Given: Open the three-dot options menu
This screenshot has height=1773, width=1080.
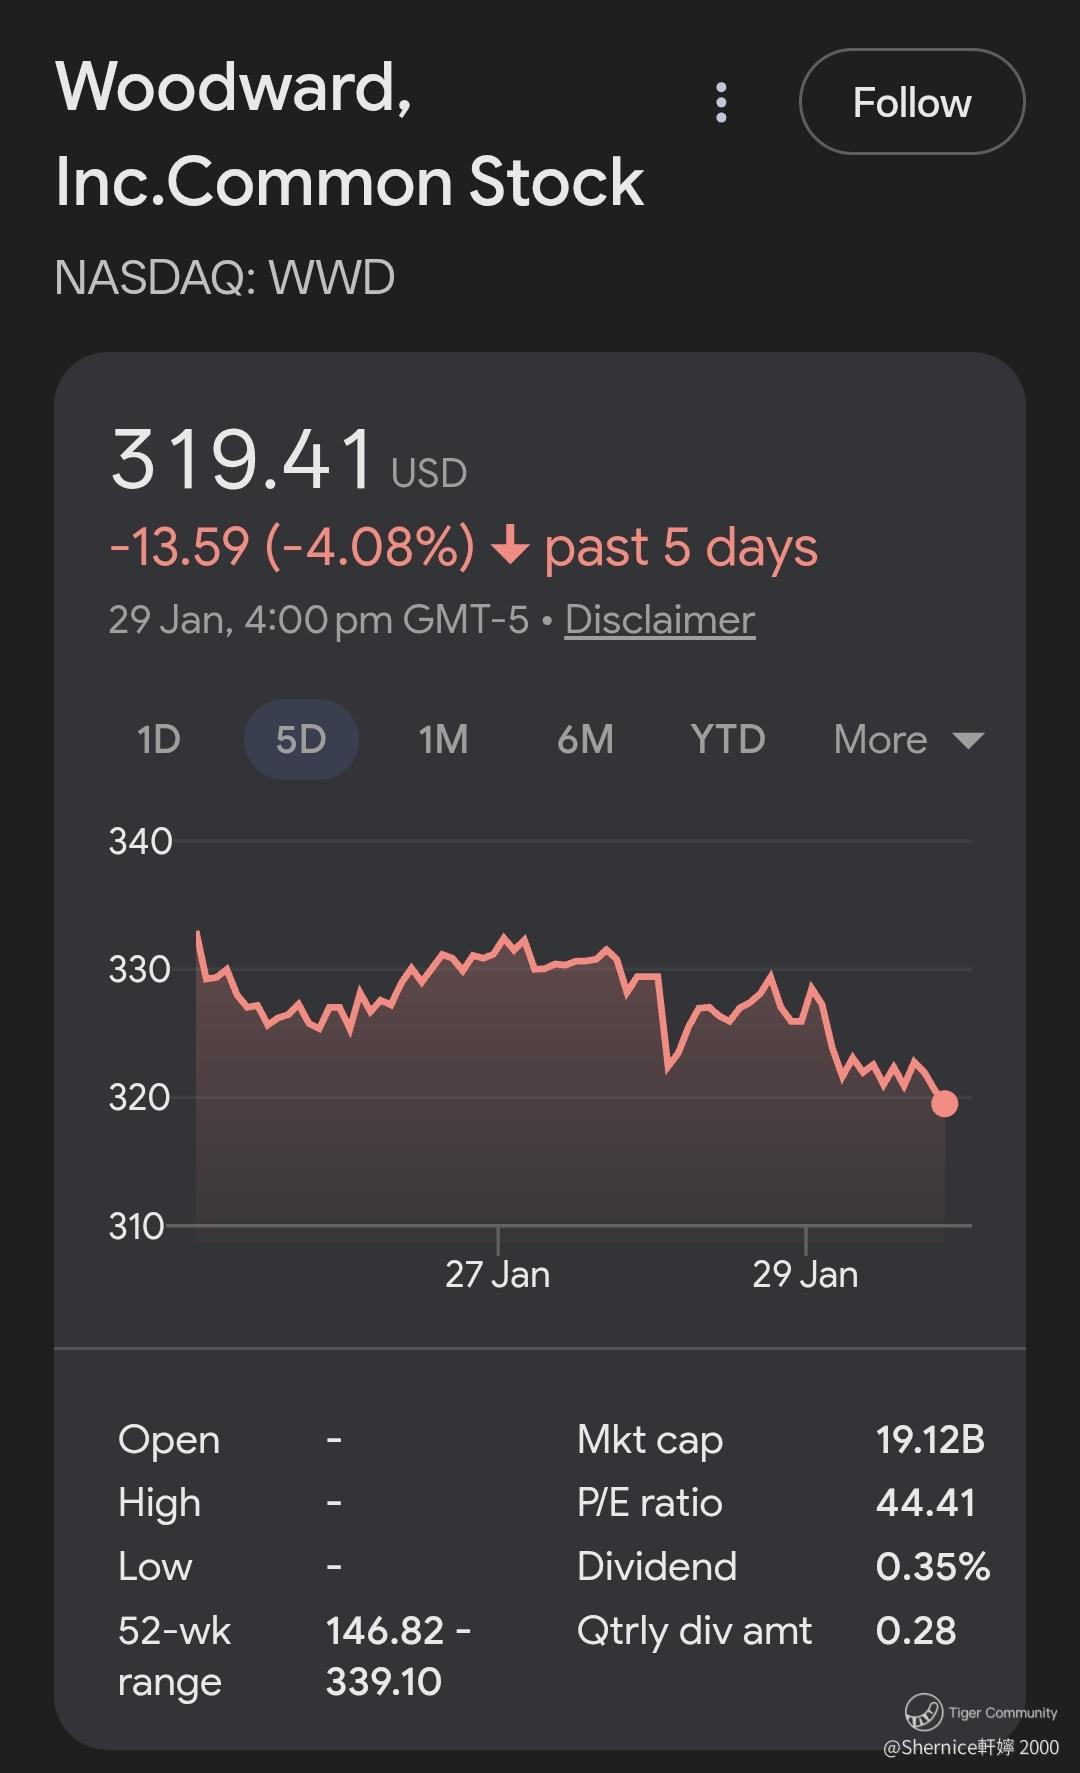Looking at the screenshot, I should 721,103.
